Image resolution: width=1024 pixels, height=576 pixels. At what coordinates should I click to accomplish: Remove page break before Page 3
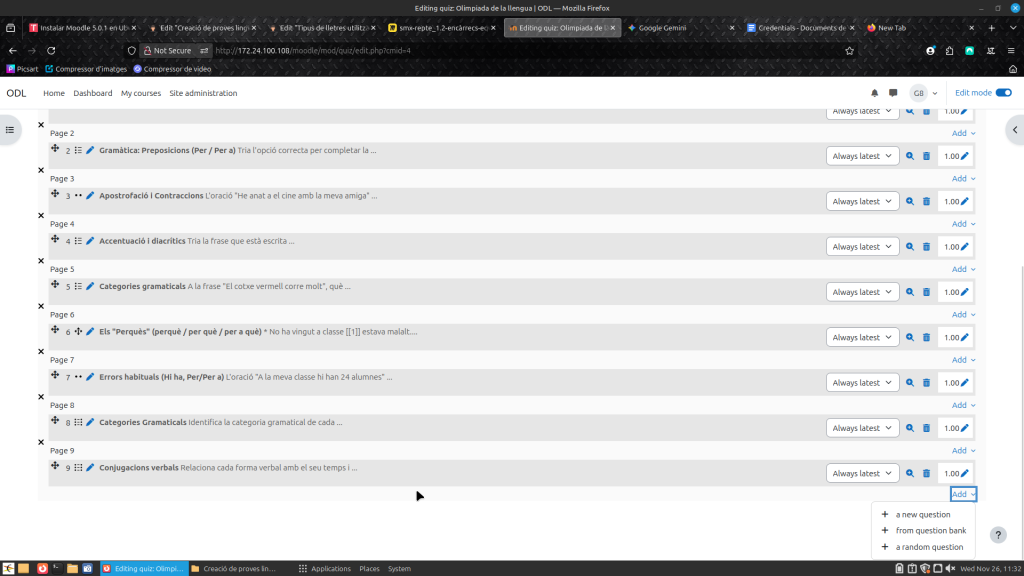pyautogui.click(x=41, y=170)
